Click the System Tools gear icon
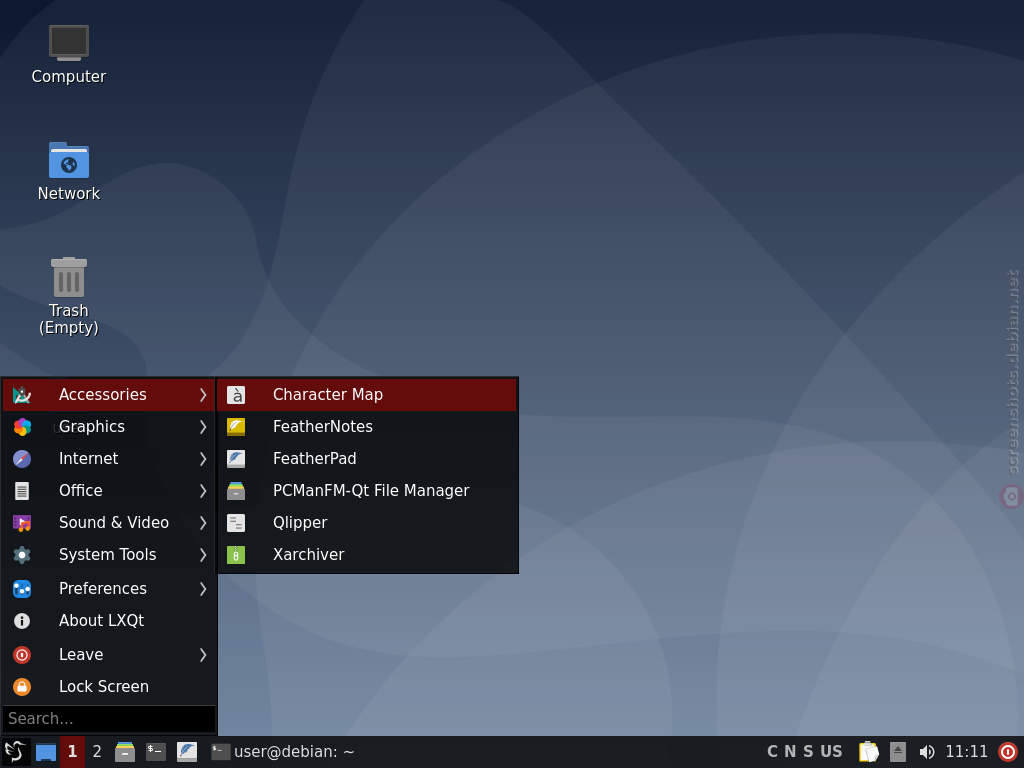The width and height of the screenshot is (1024, 768). click(22, 554)
